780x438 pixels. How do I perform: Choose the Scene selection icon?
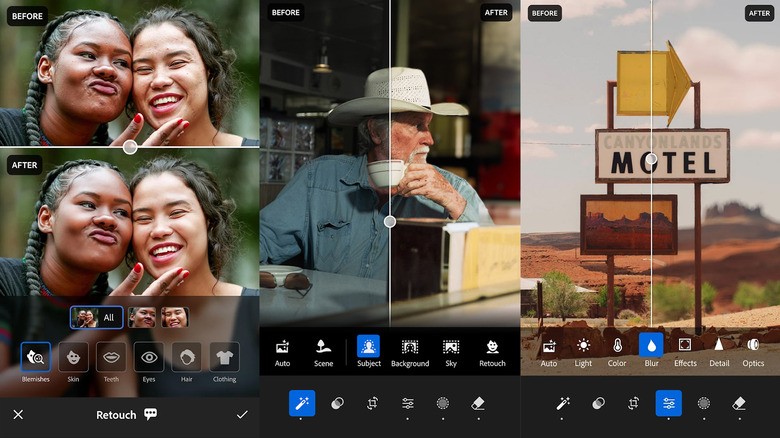(x=323, y=347)
